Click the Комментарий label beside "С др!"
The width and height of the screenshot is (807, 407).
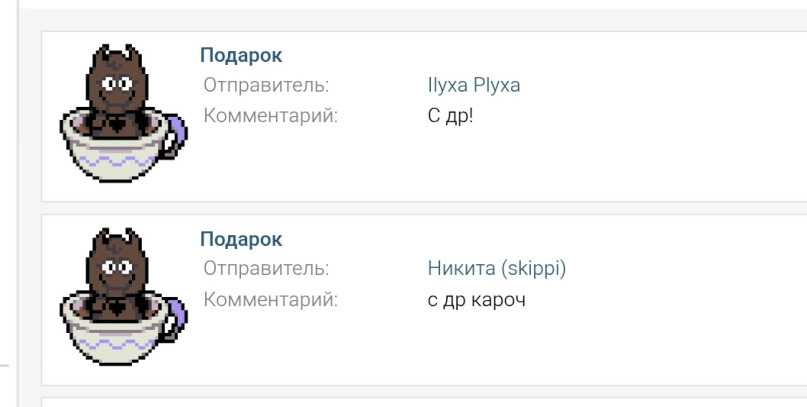pyautogui.click(x=271, y=115)
